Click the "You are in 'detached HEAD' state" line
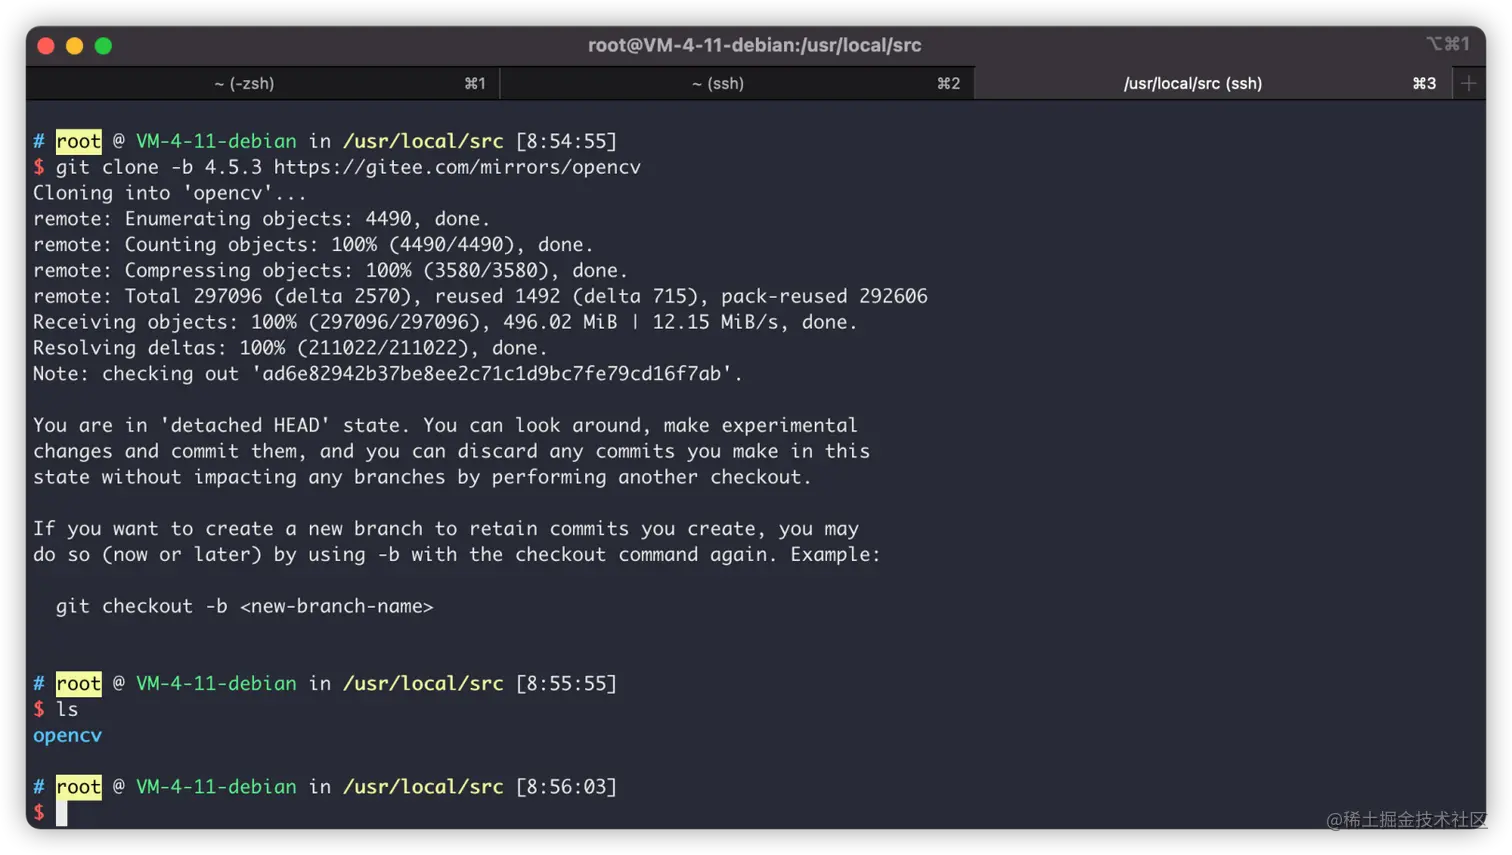The height and width of the screenshot is (855, 1512). click(x=445, y=426)
